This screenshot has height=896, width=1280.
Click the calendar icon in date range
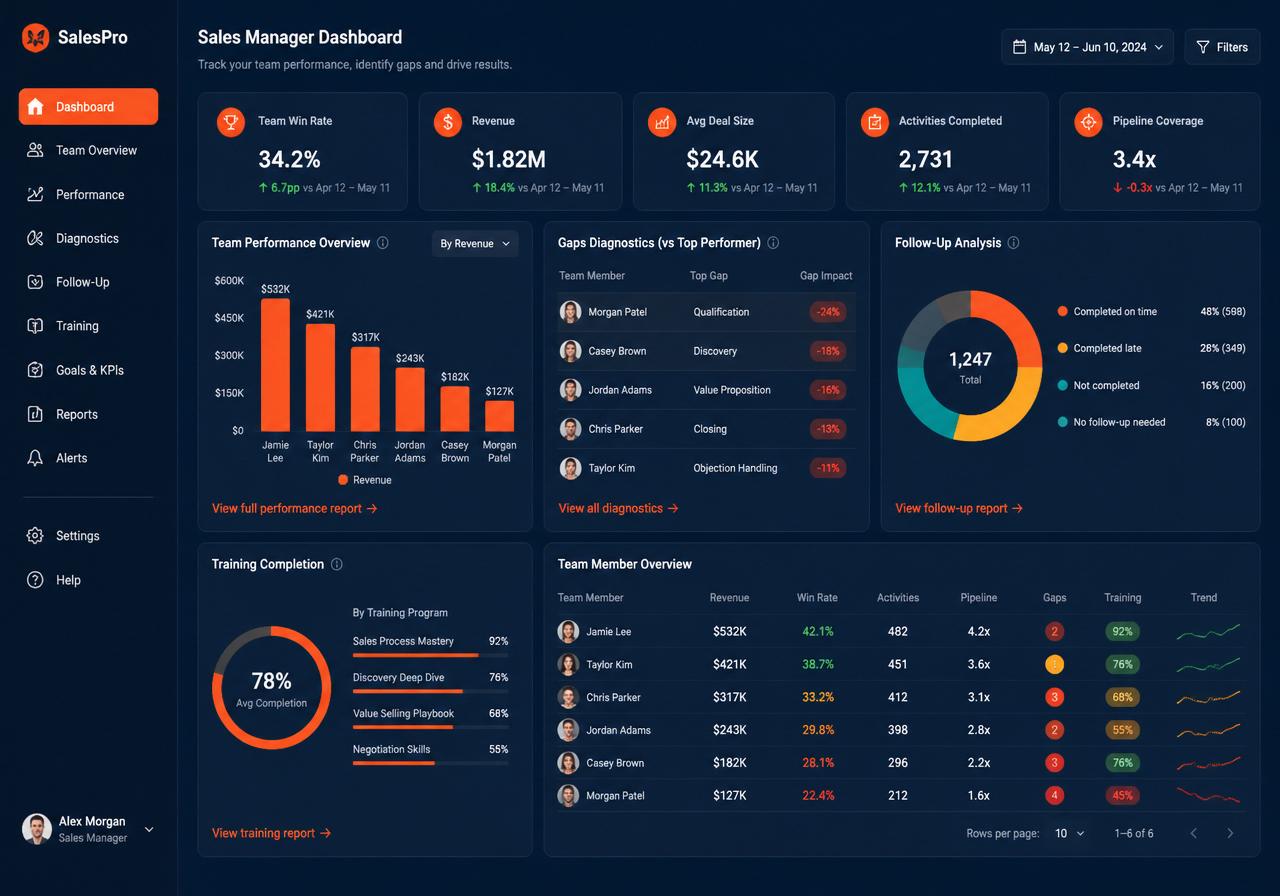tap(1020, 47)
